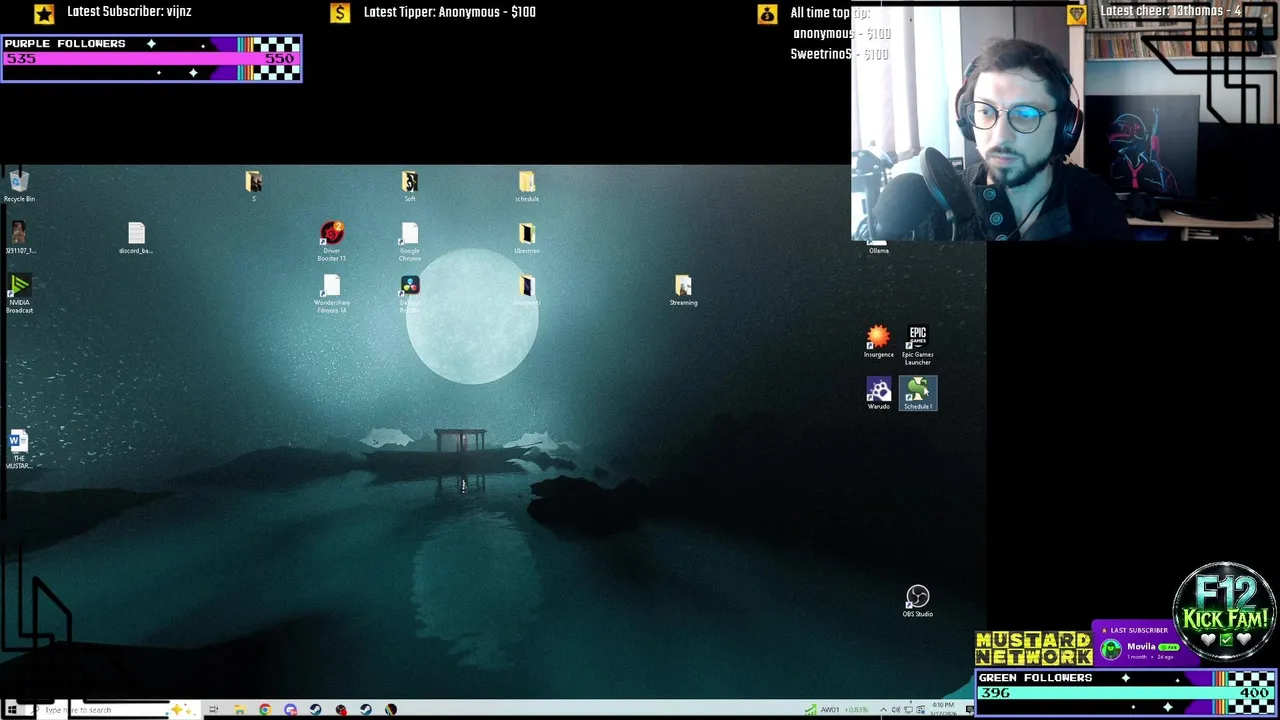Image resolution: width=1280 pixels, height=720 pixels.
Task: Open the Streaming folder on desktop
Action: [x=683, y=290]
